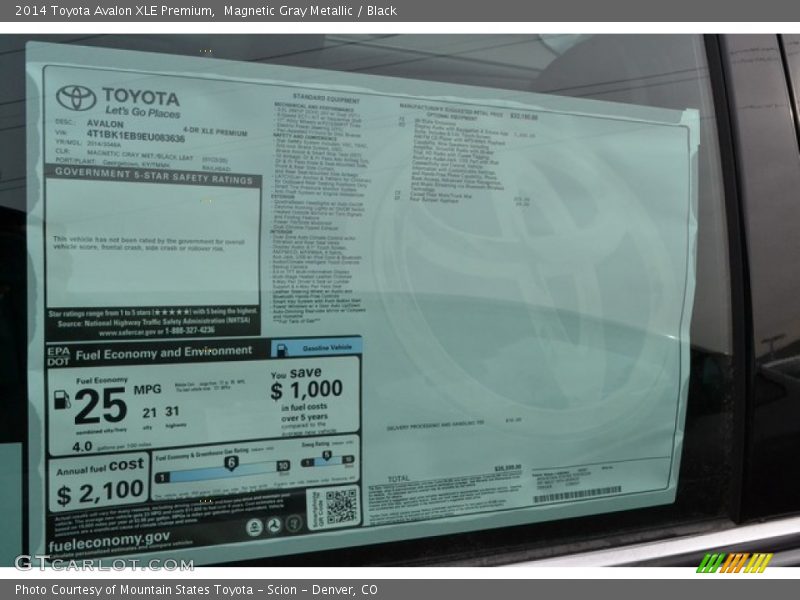This screenshot has width=800, height=600.
Task: Select the five-star rating symbols
Action: tap(170, 312)
